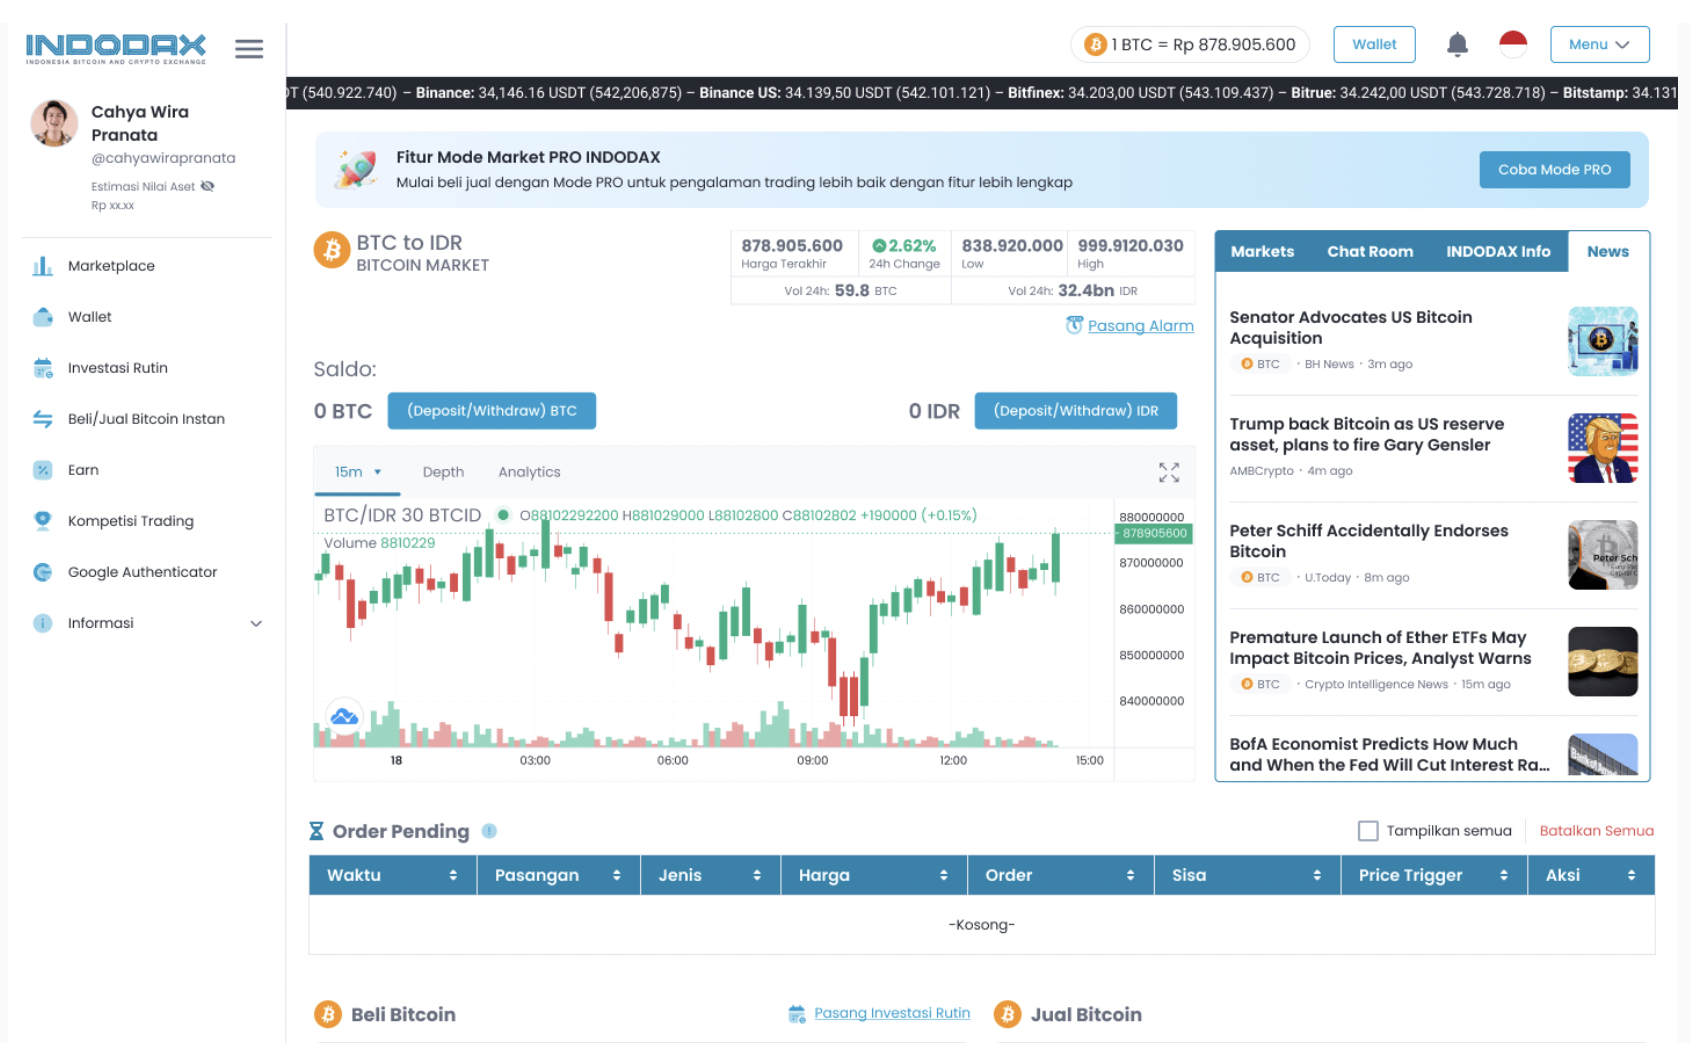Switch to the Analytics chart tab
Screen dimensions: 1690x1043
pos(529,472)
